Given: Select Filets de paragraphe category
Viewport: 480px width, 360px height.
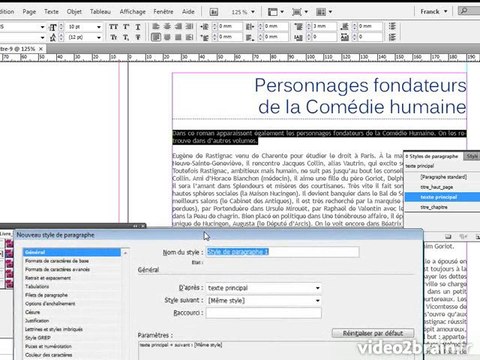Looking at the screenshot, I should pyautogui.click(x=46, y=295).
